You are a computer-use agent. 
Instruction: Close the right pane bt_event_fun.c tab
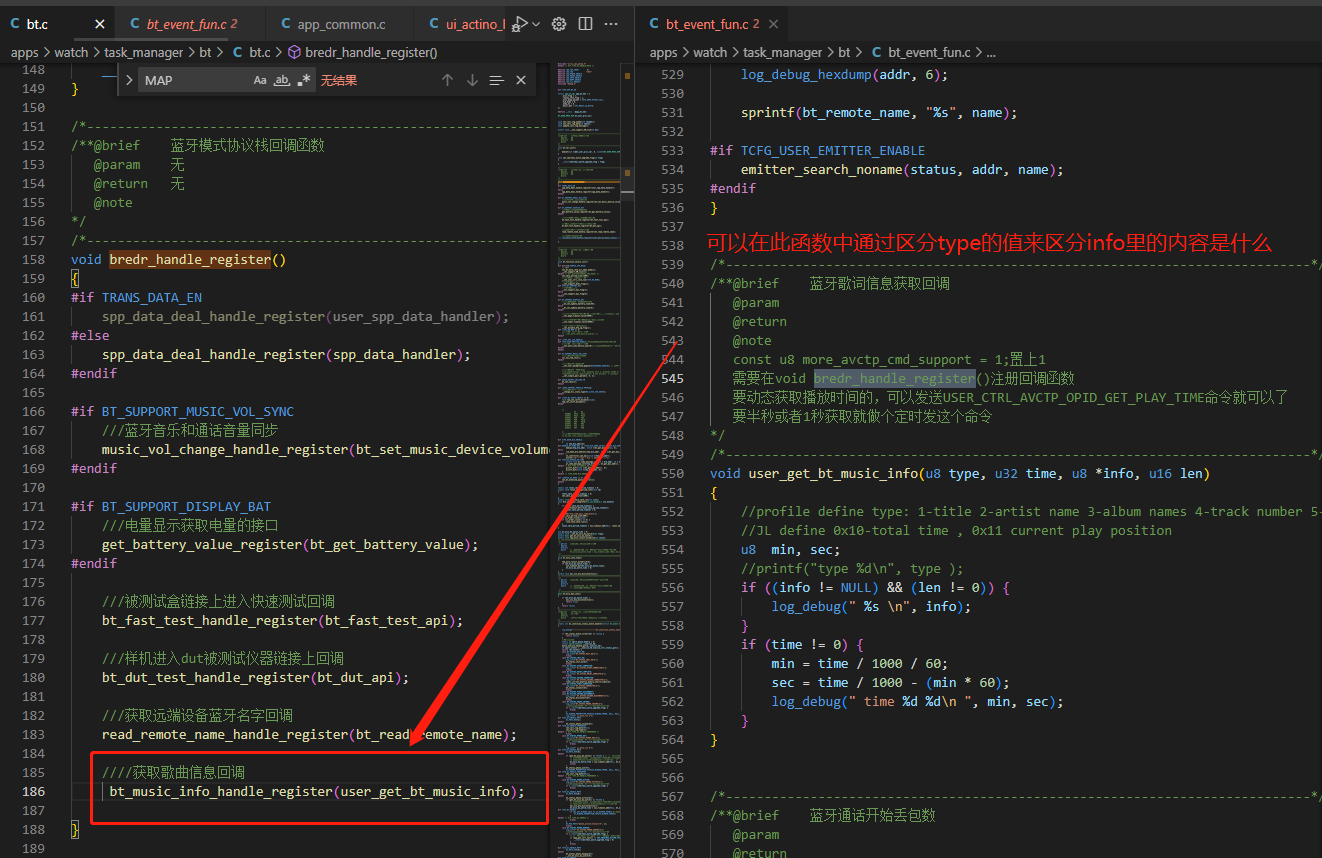pos(774,23)
